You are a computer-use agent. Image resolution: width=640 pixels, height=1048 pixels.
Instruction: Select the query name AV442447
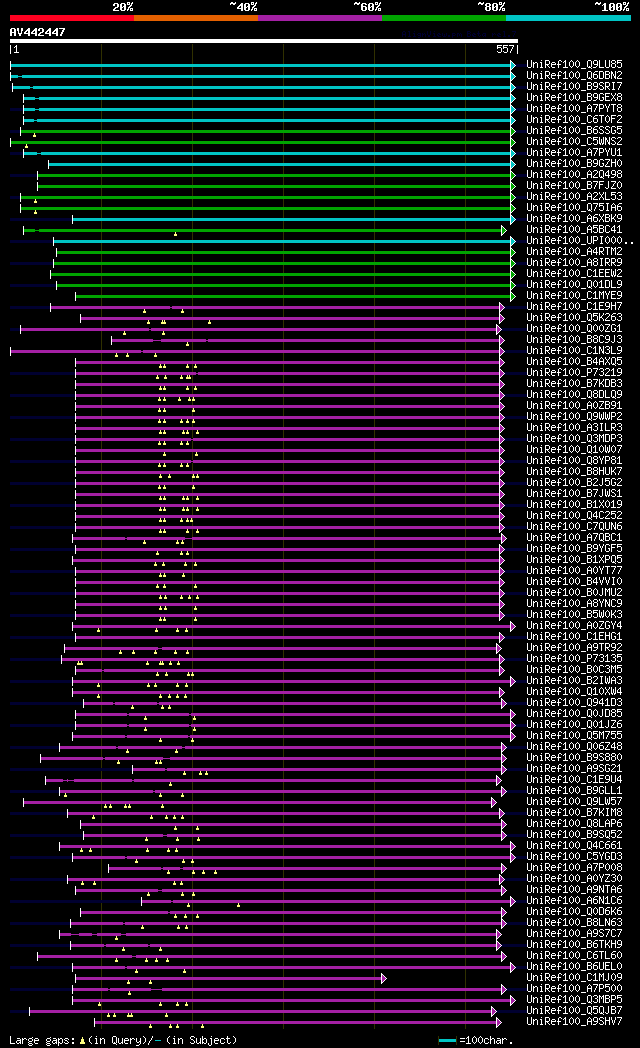click(x=37, y=32)
